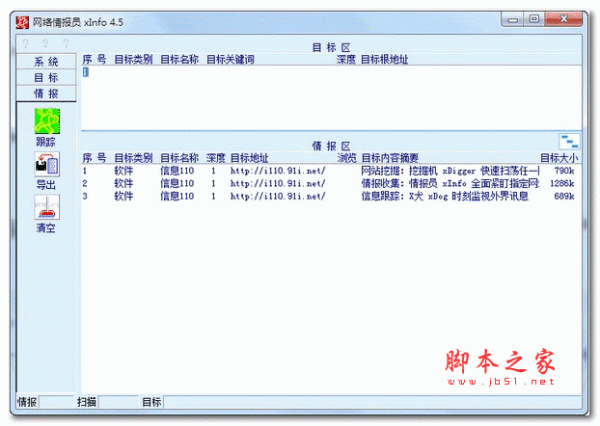Viewport: 600px width, 426px height.
Task: Open the 系统 sidebar tab
Action: point(46,62)
